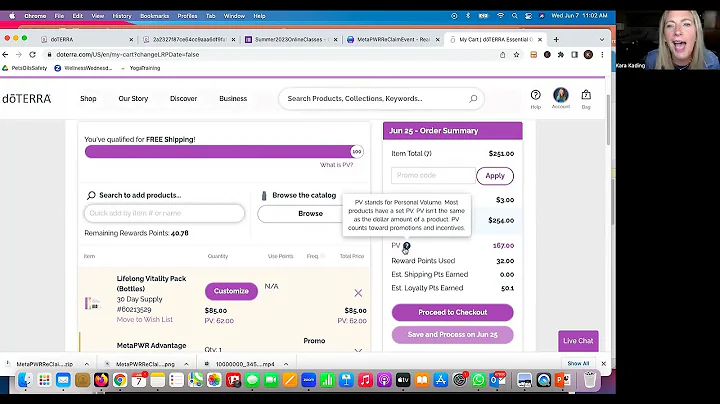This screenshot has width=720, height=404.
Task: Click the PV question mark info icon
Action: [406, 246]
